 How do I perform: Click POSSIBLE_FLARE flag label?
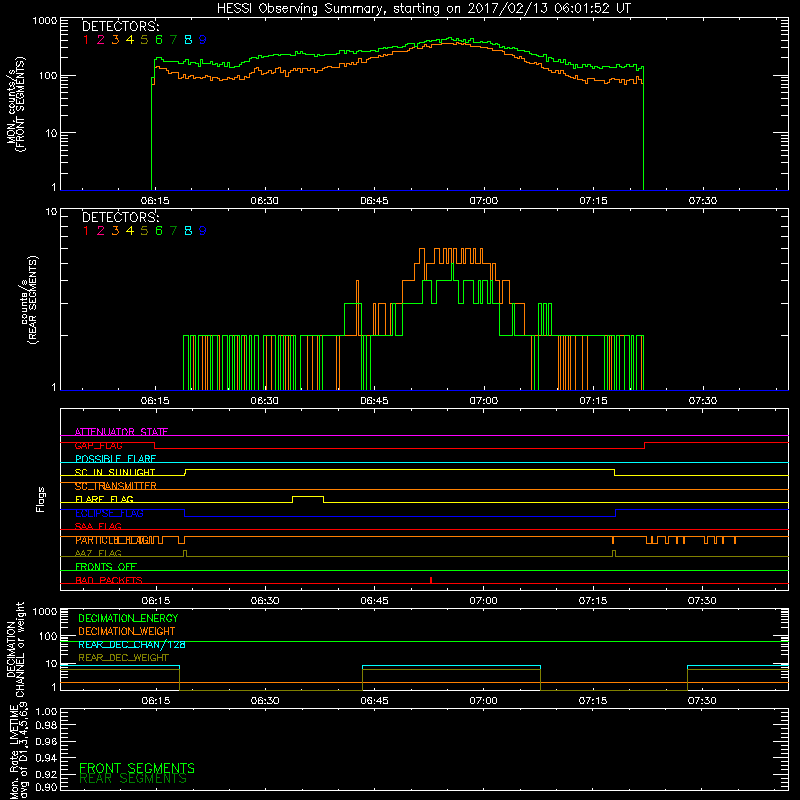tap(115, 459)
